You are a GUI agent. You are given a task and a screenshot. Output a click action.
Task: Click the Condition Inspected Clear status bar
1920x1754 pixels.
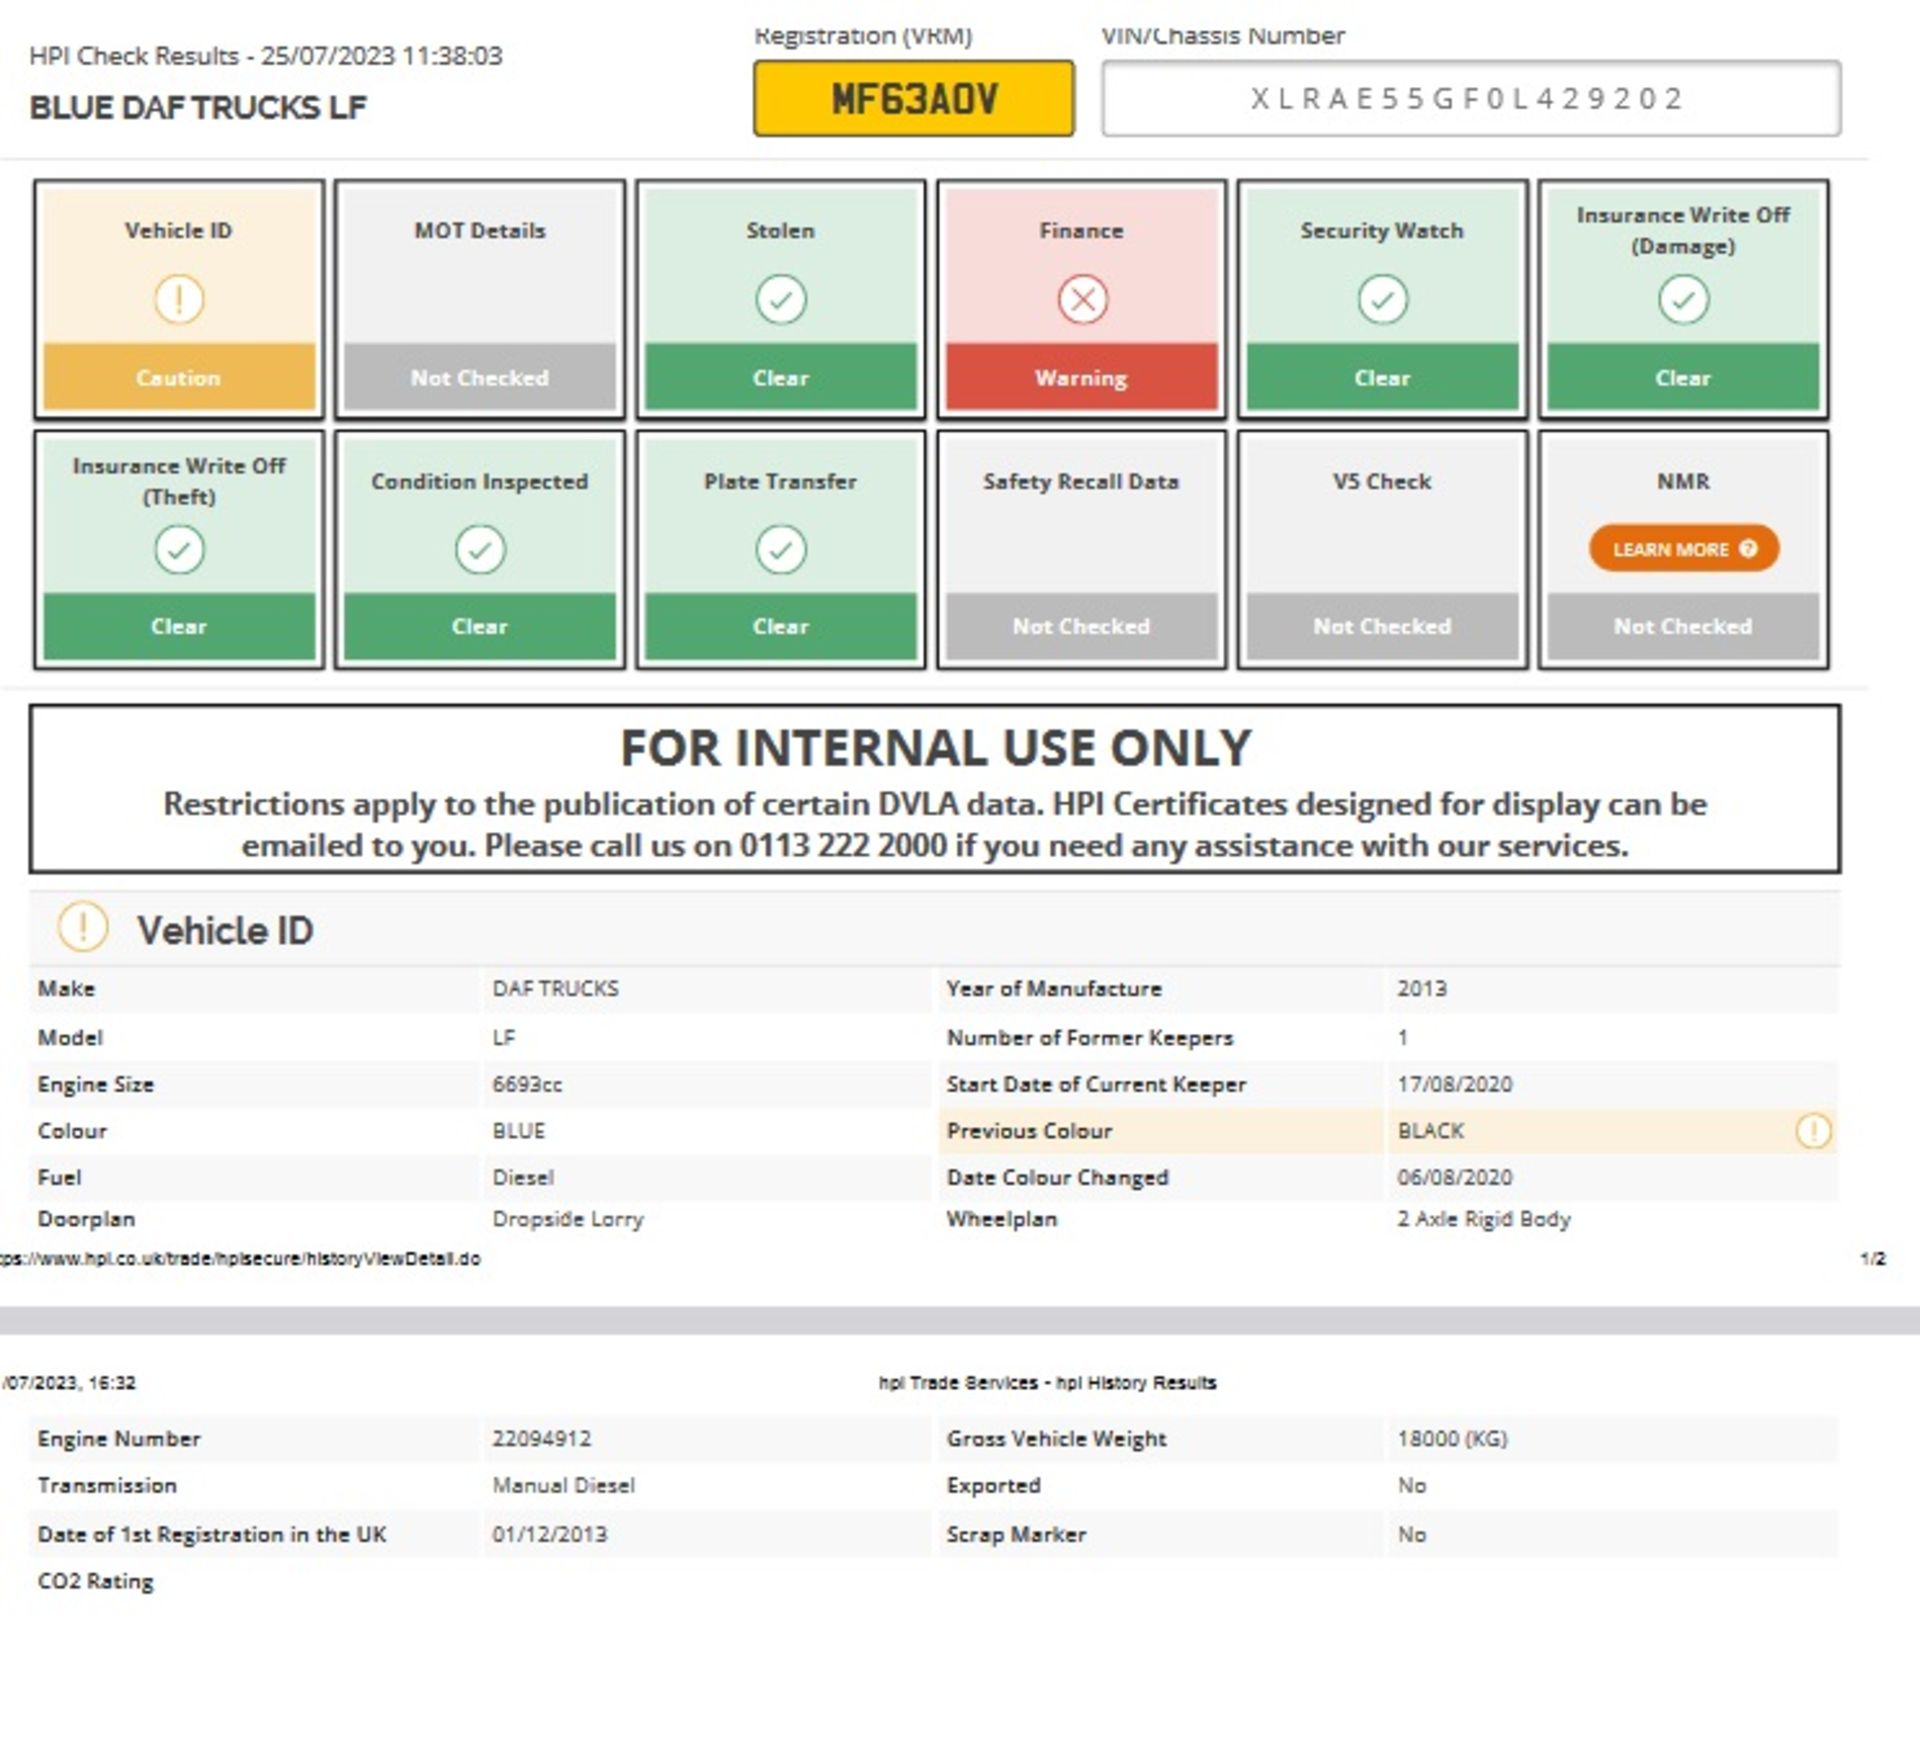[480, 626]
